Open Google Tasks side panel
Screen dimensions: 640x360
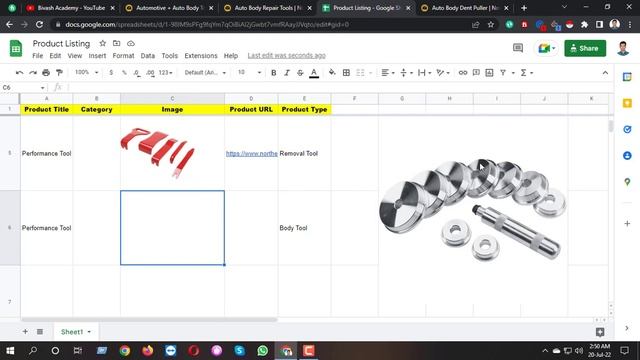click(627, 129)
